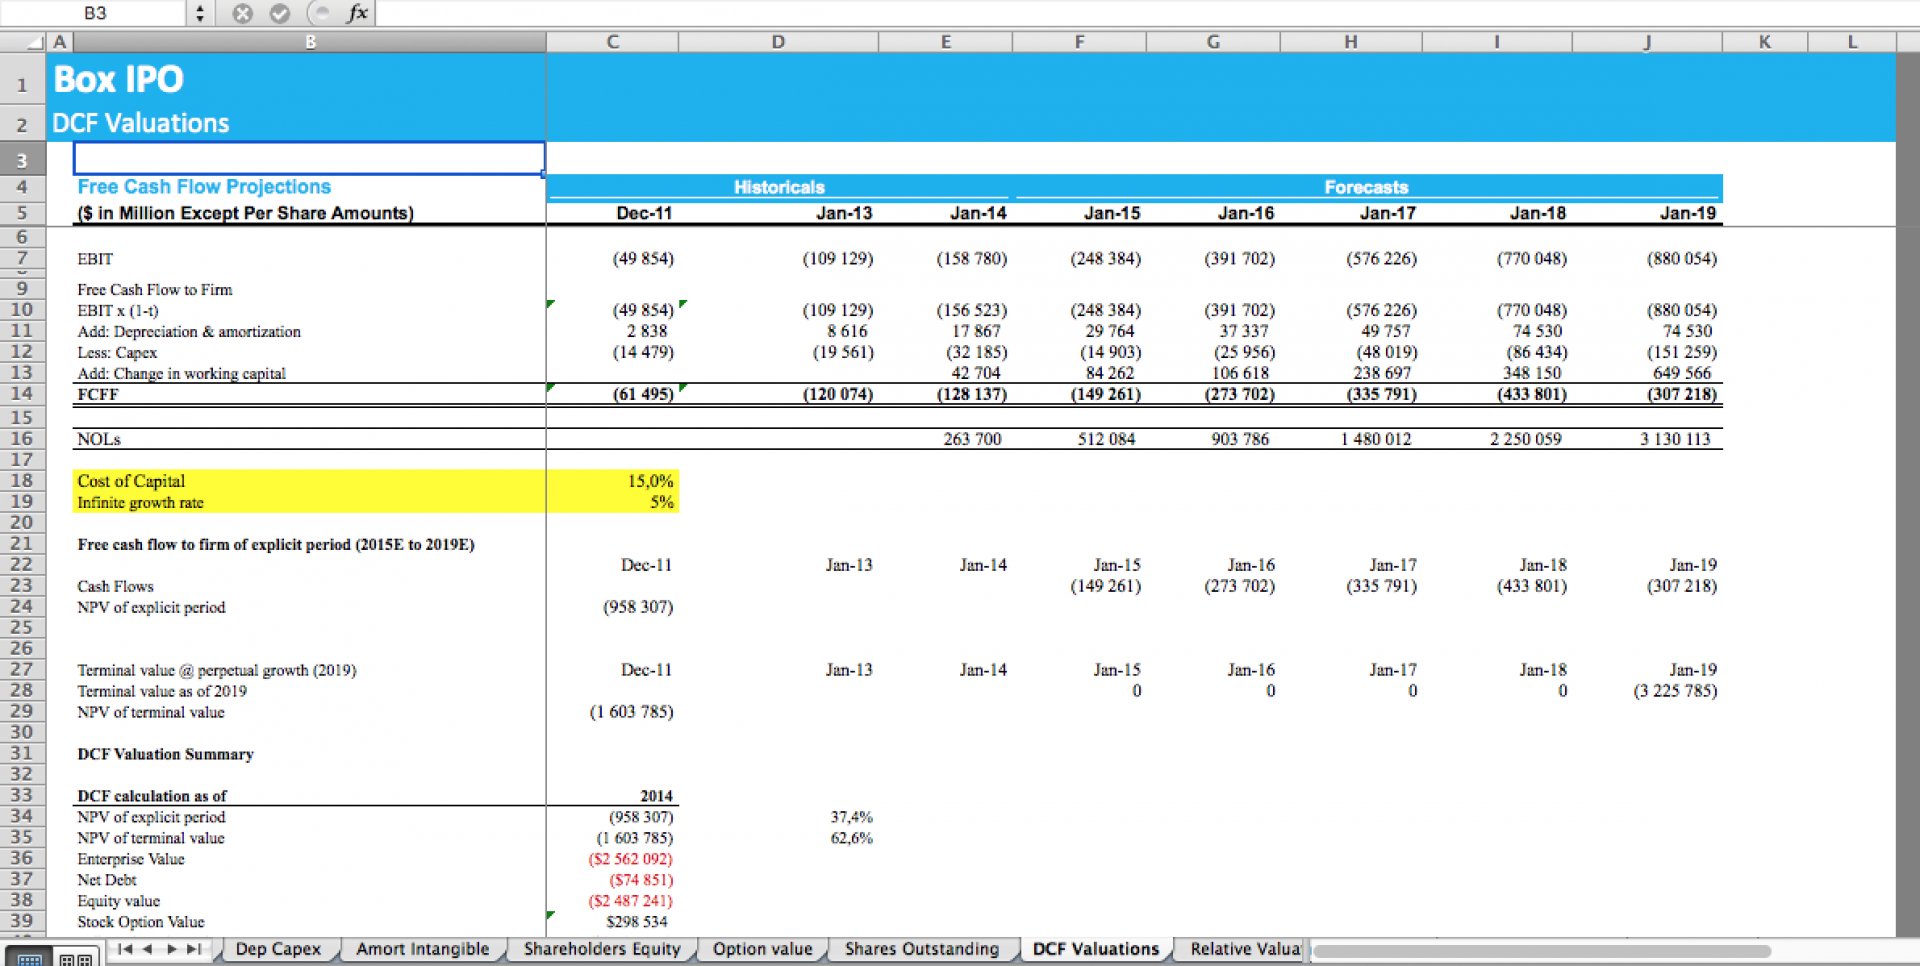The height and width of the screenshot is (966, 1920).
Task: Select column L header
Action: pyautogui.click(x=1852, y=42)
